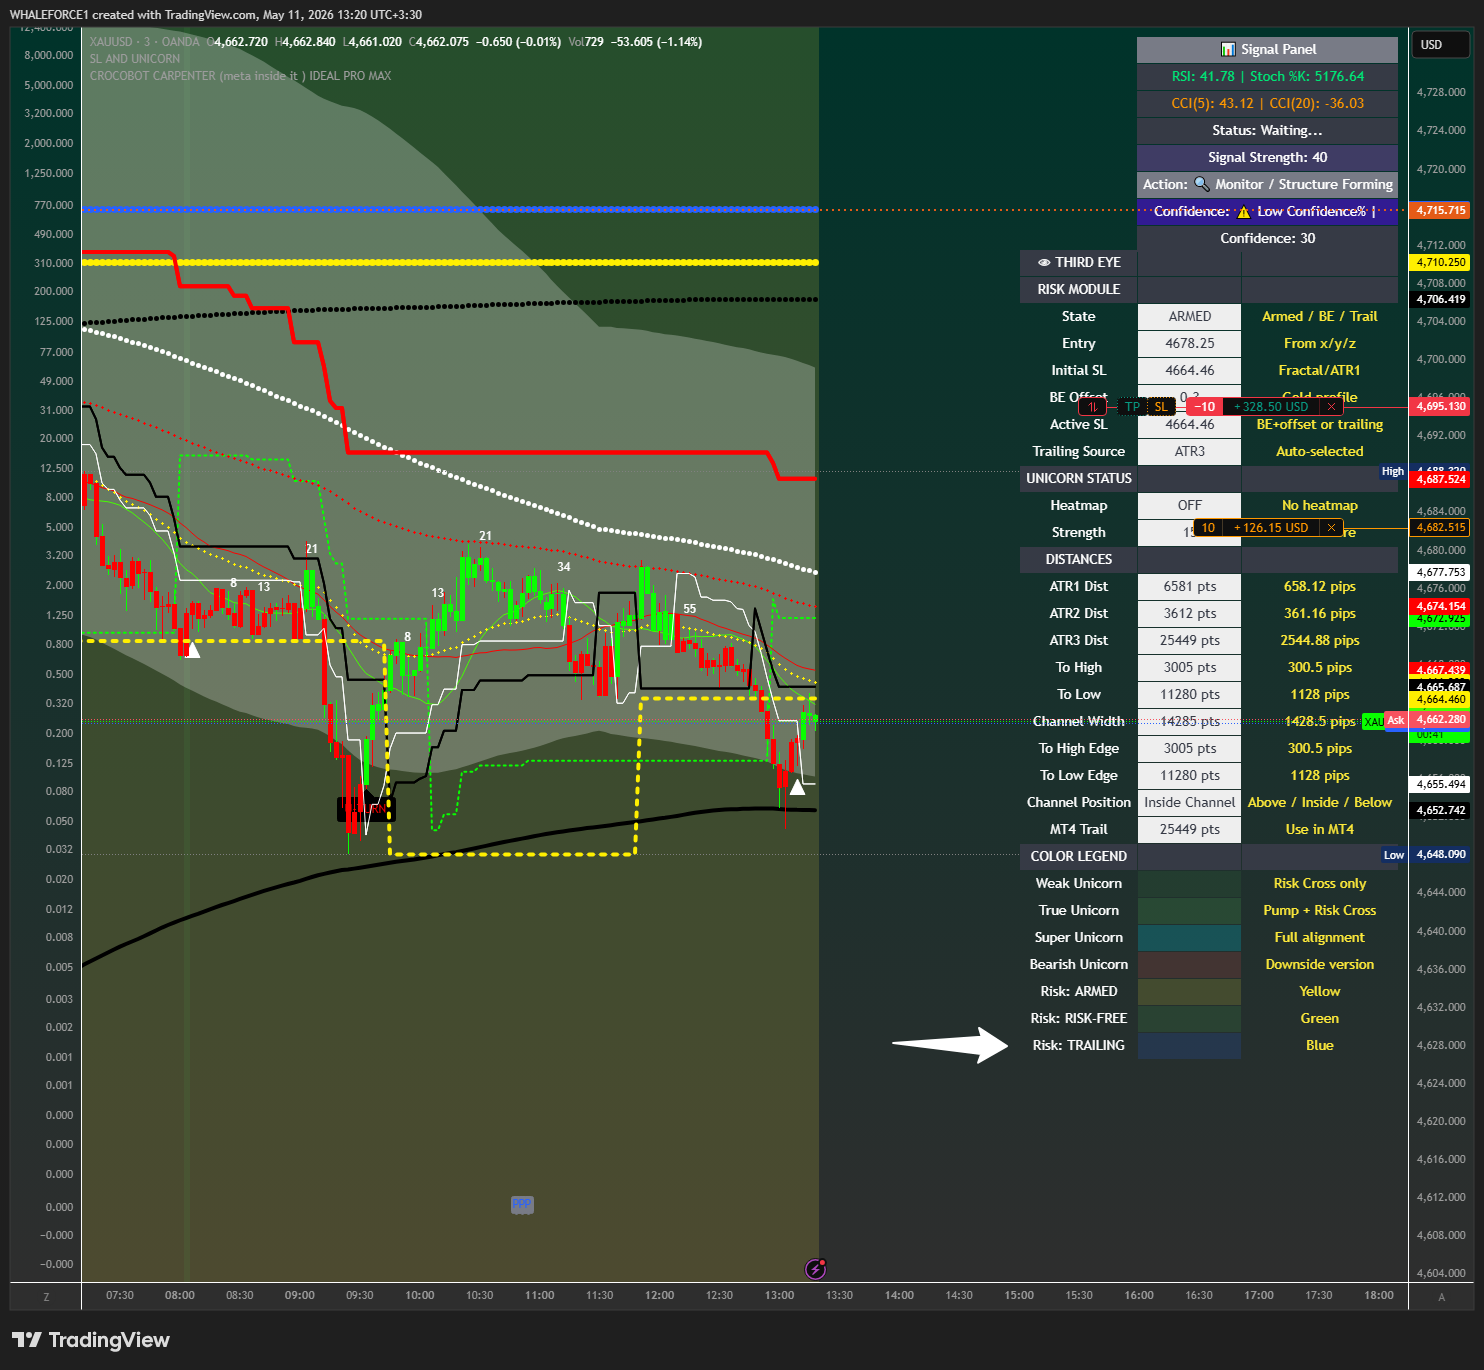This screenshot has height=1370, width=1484.
Task: Add take profit with TP button
Action: (1132, 407)
